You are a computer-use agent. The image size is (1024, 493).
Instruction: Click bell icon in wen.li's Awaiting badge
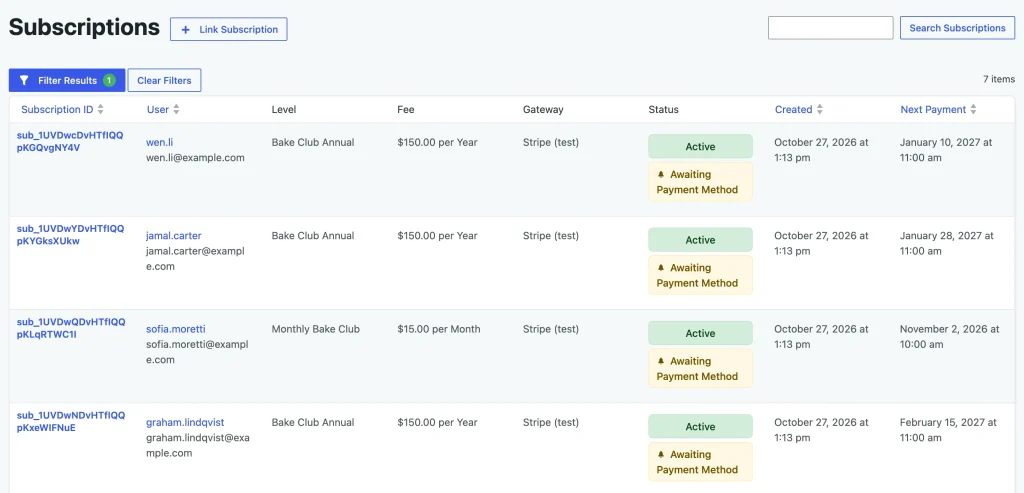click(x=661, y=174)
